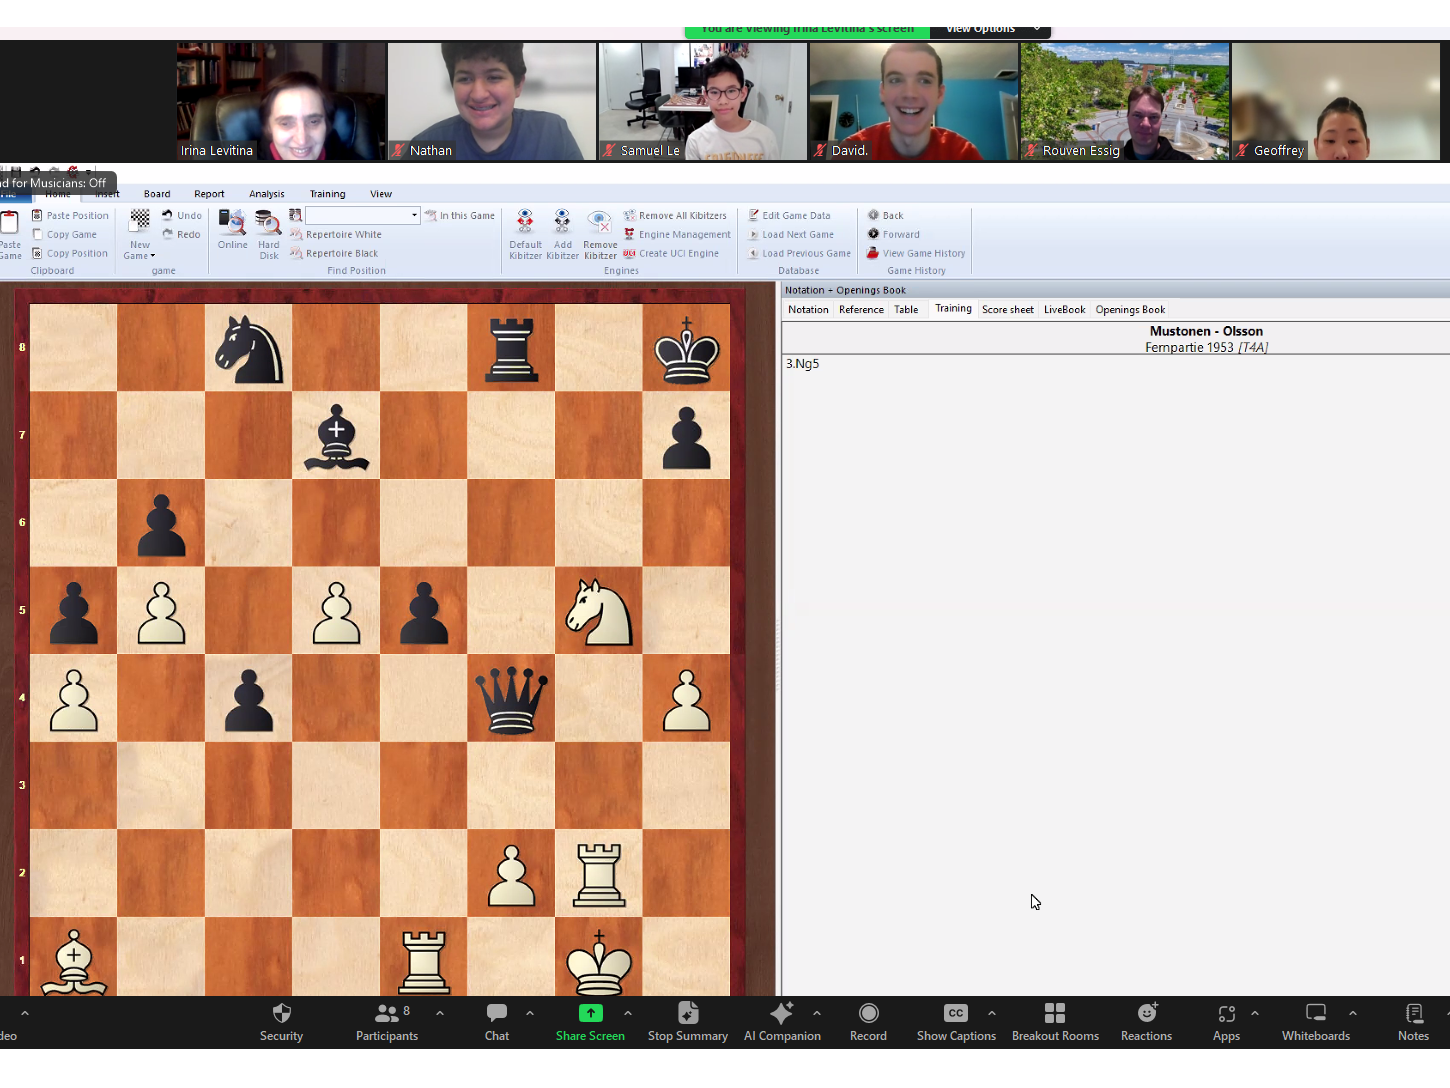Open Zoom Breakout Rooms

click(x=1054, y=1022)
